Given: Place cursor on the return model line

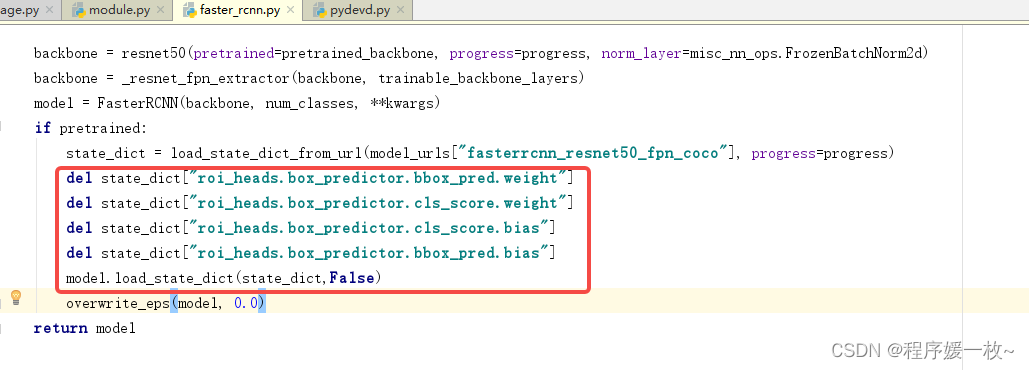Looking at the screenshot, I should 85,328.
